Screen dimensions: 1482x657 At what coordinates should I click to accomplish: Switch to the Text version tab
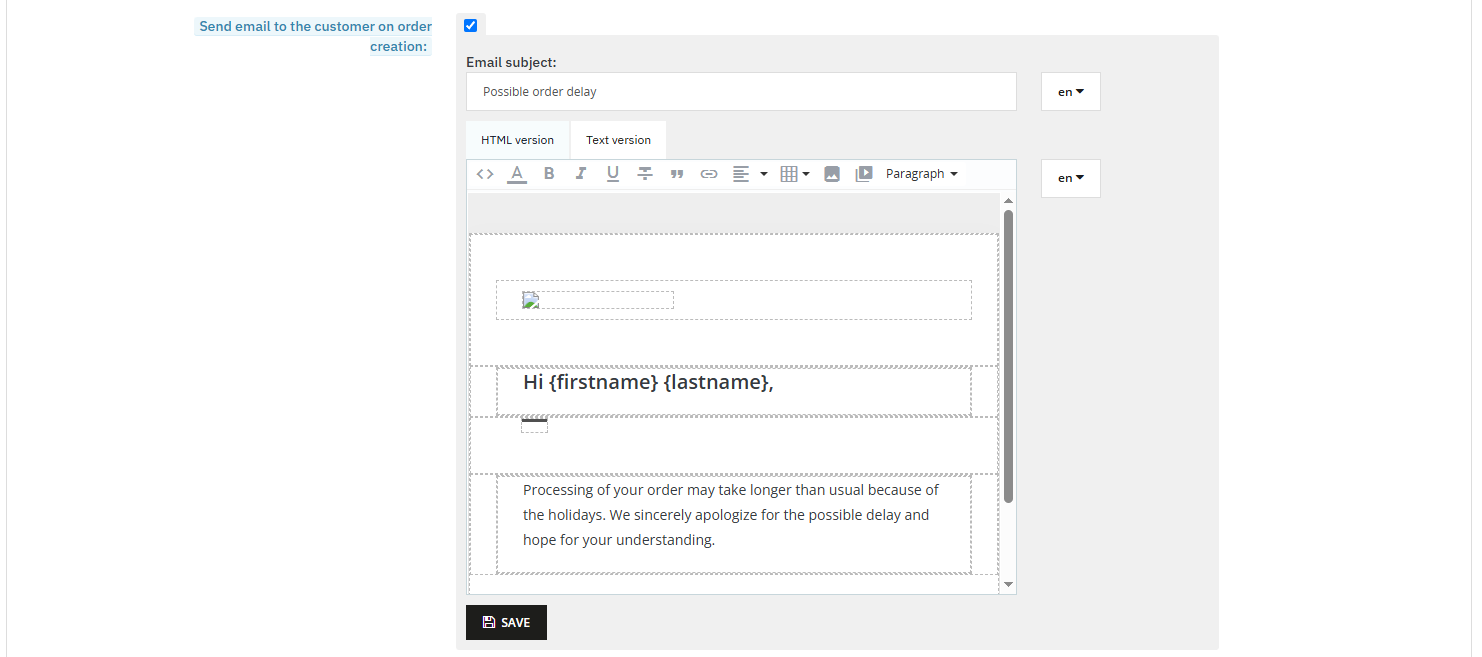(618, 140)
